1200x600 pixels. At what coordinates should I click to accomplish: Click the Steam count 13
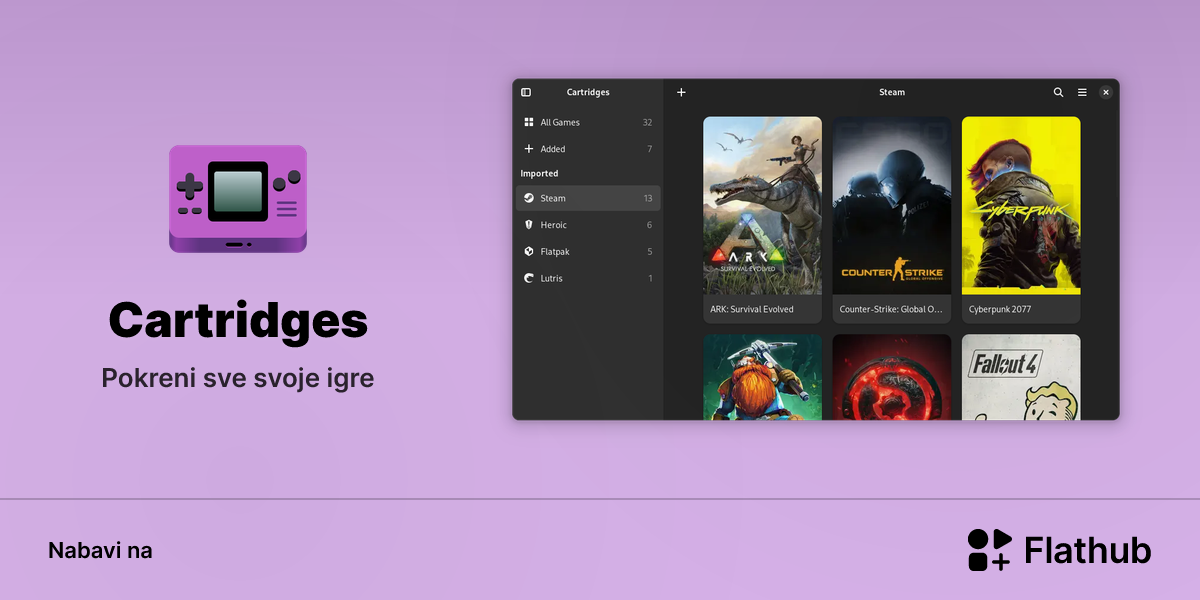[x=648, y=198]
